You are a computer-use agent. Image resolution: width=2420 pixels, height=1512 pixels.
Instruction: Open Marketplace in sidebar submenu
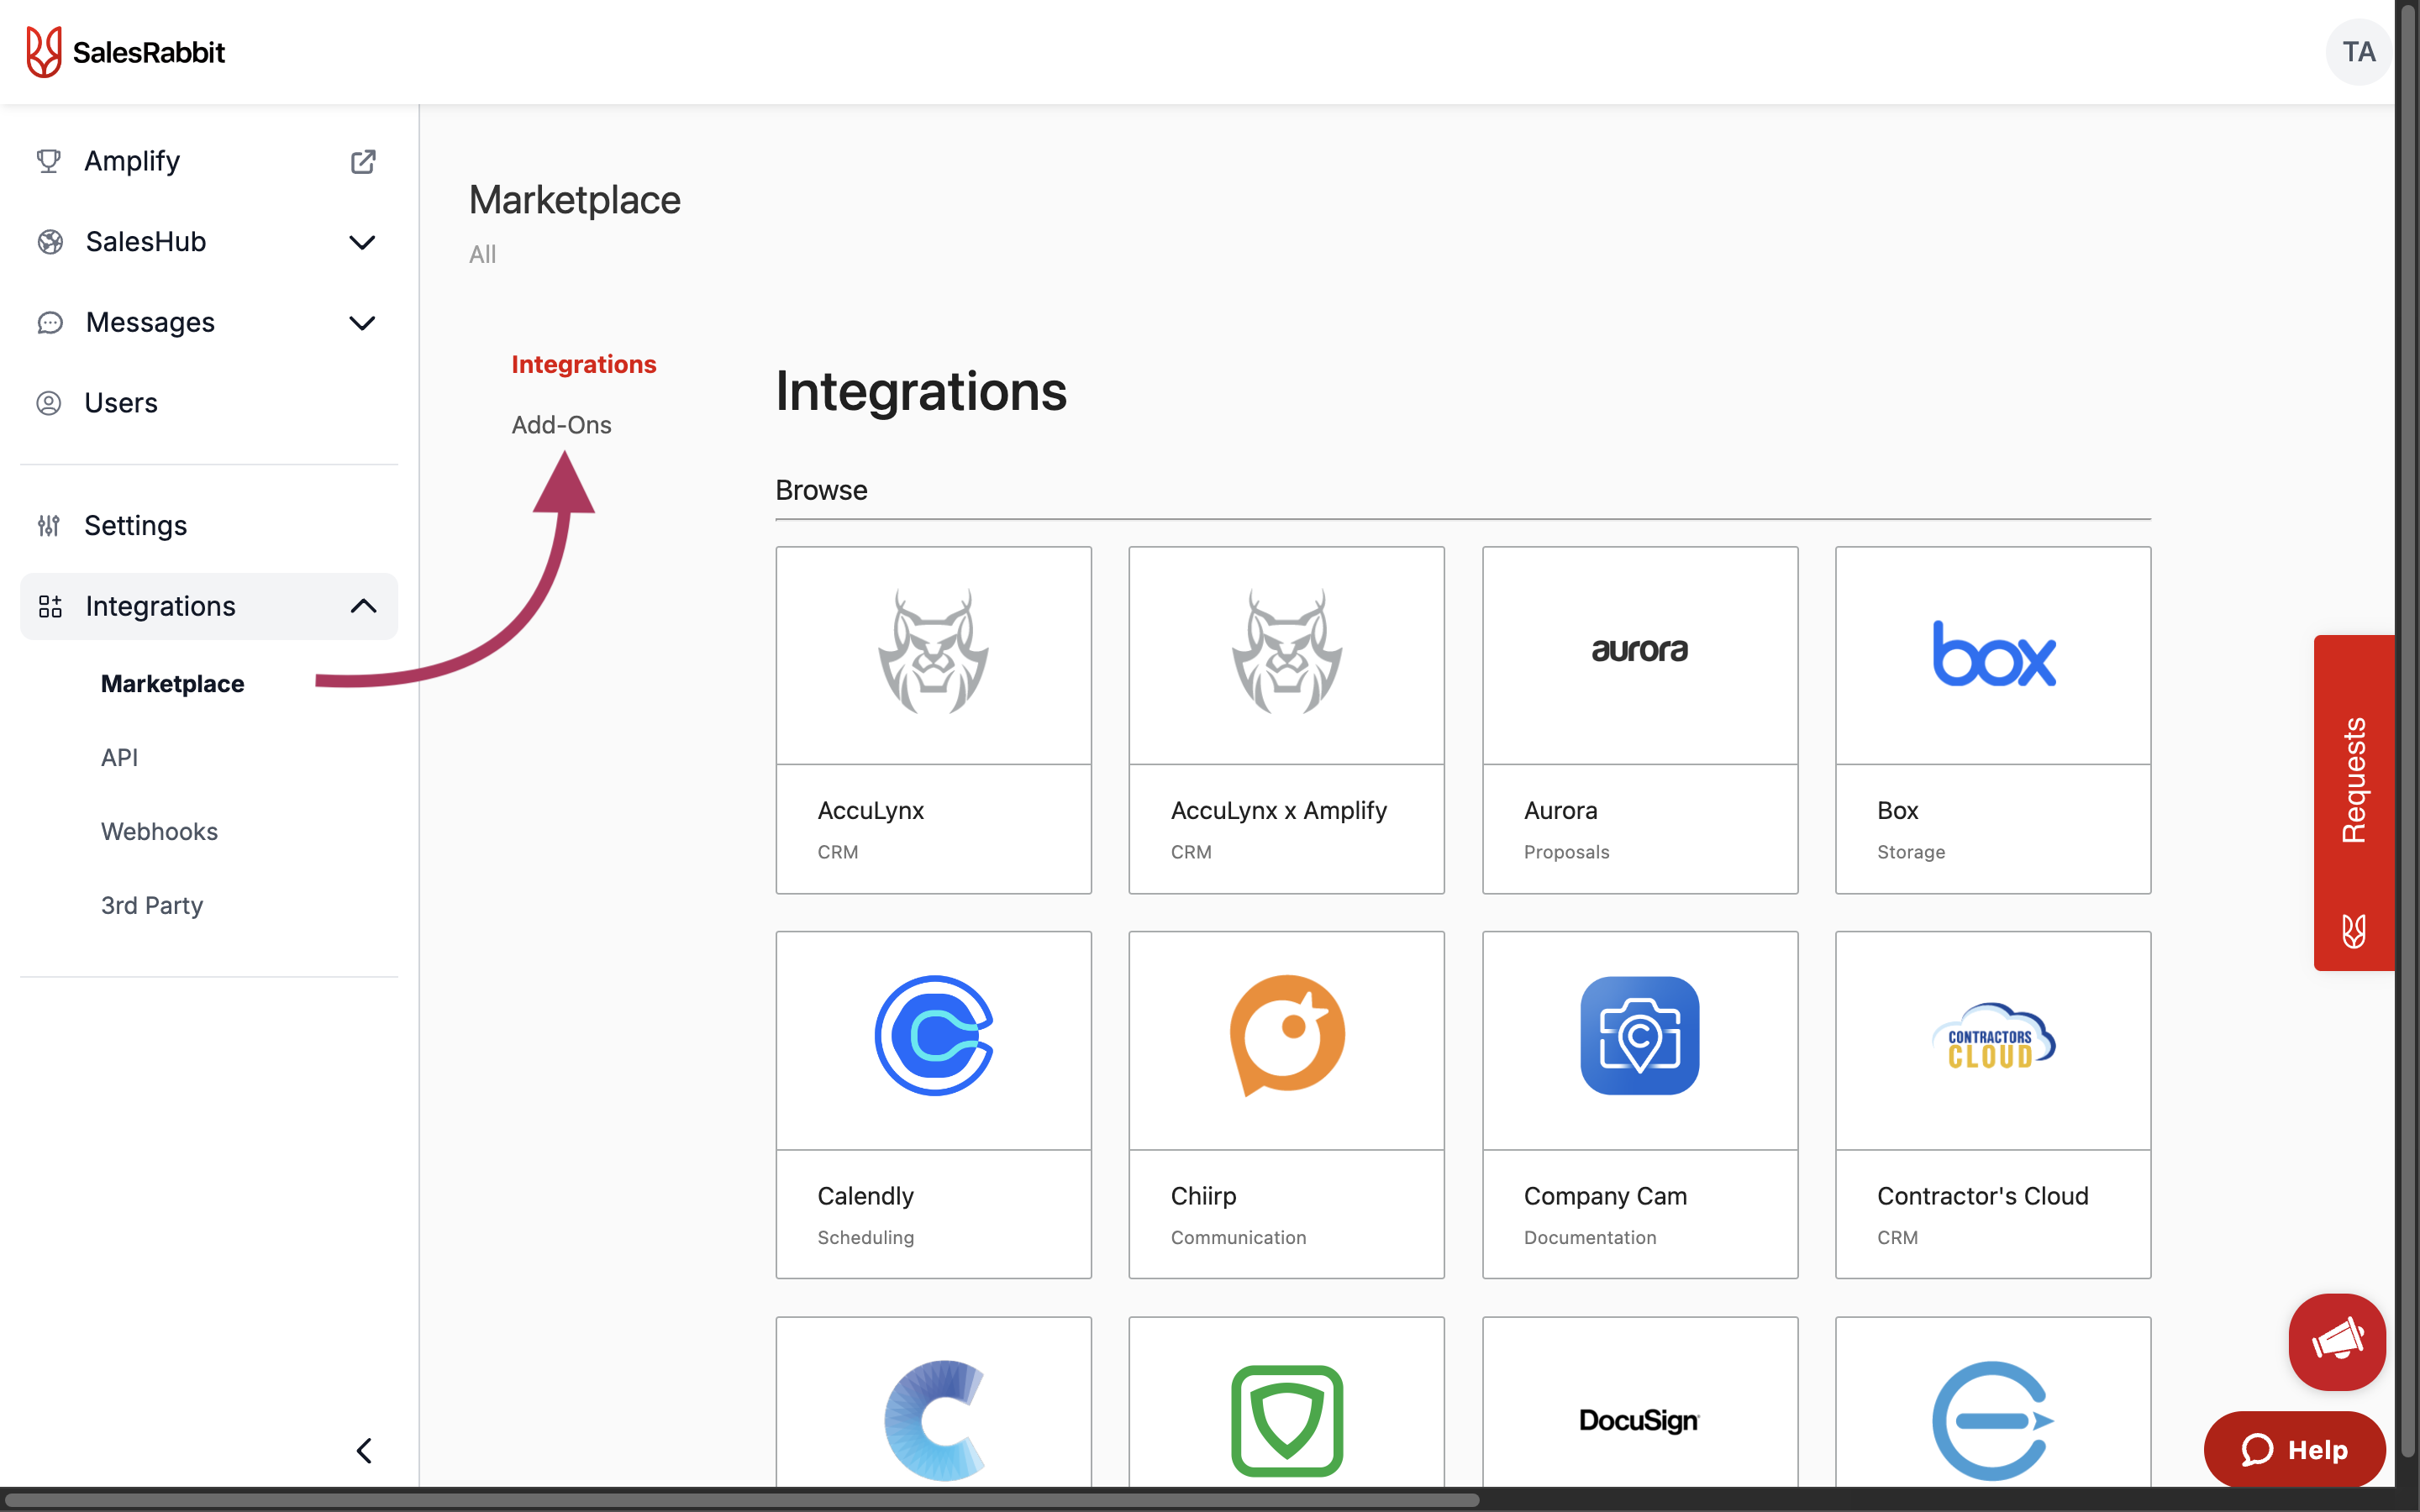(x=173, y=684)
